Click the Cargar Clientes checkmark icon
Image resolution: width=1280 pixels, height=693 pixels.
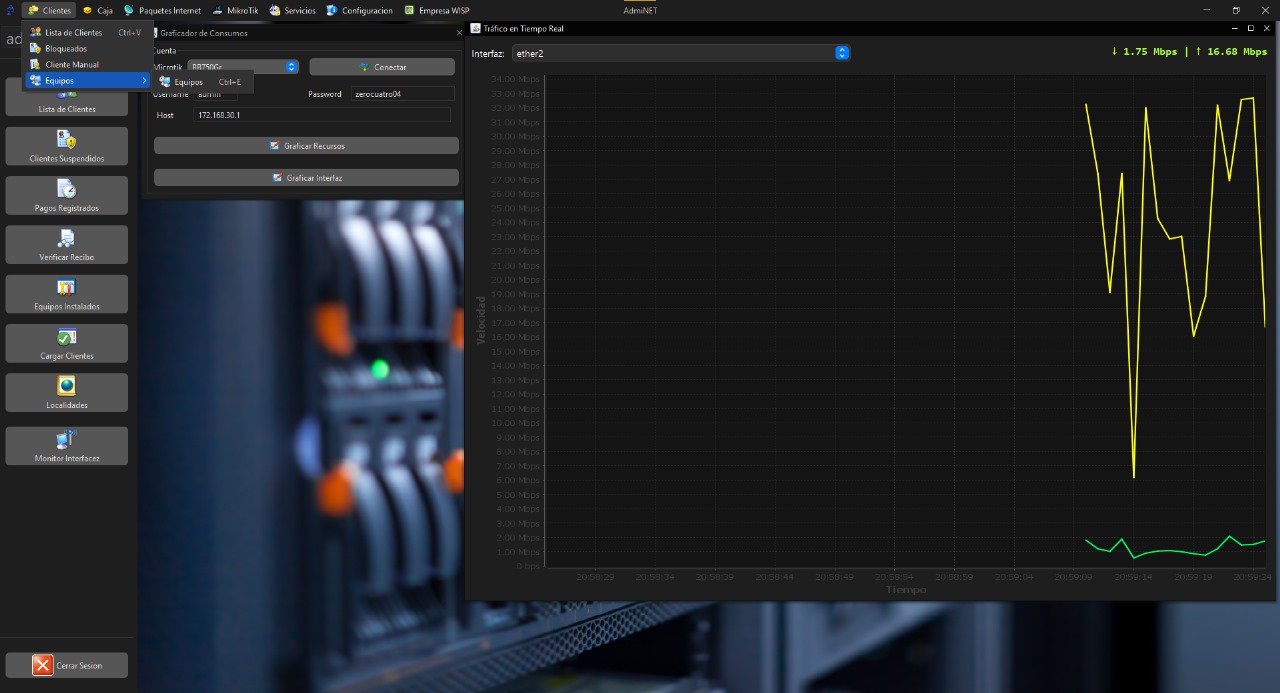(67, 336)
